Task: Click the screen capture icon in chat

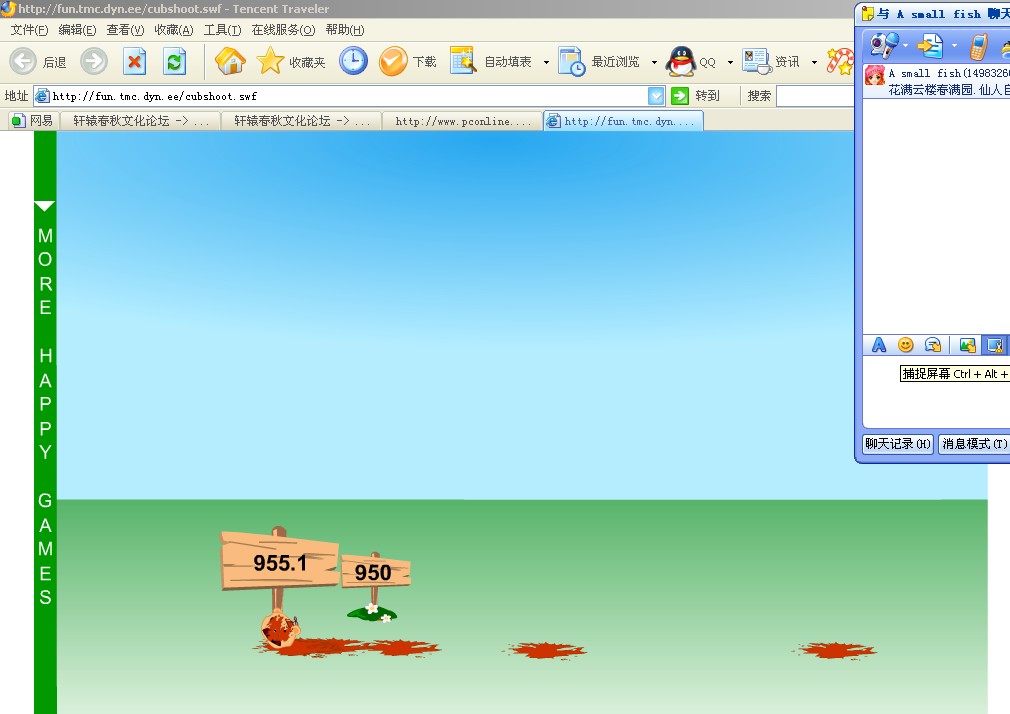Action: [x=994, y=345]
